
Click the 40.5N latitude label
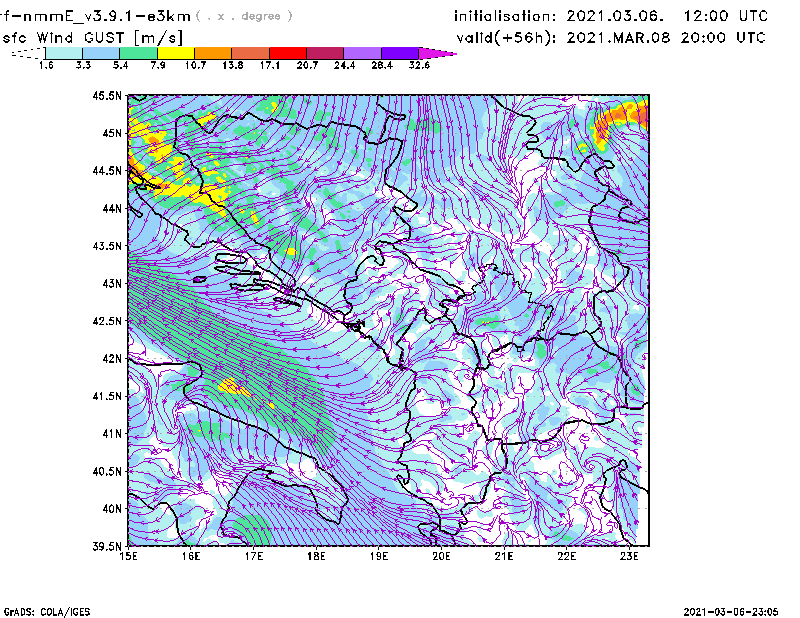(107, 471)
